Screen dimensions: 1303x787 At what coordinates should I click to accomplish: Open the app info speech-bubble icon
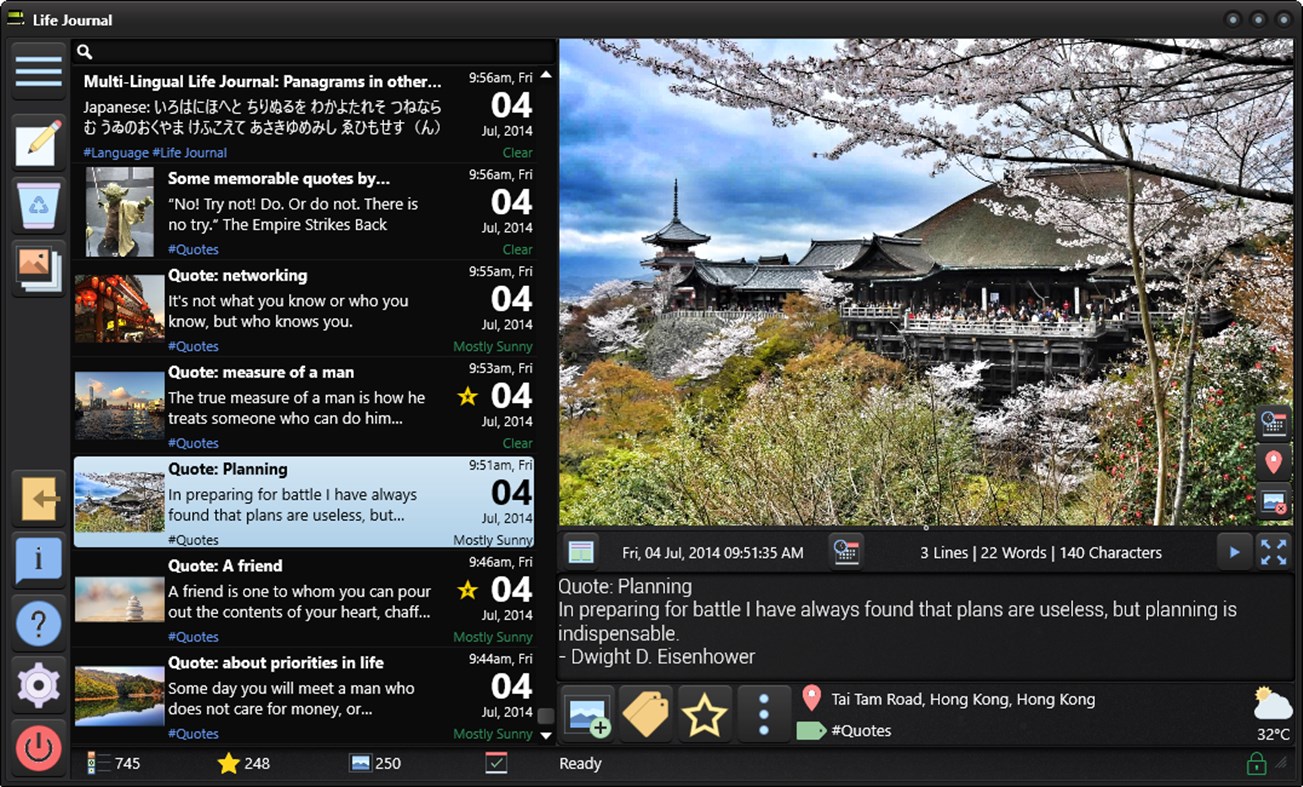click(x=38, y=560)
